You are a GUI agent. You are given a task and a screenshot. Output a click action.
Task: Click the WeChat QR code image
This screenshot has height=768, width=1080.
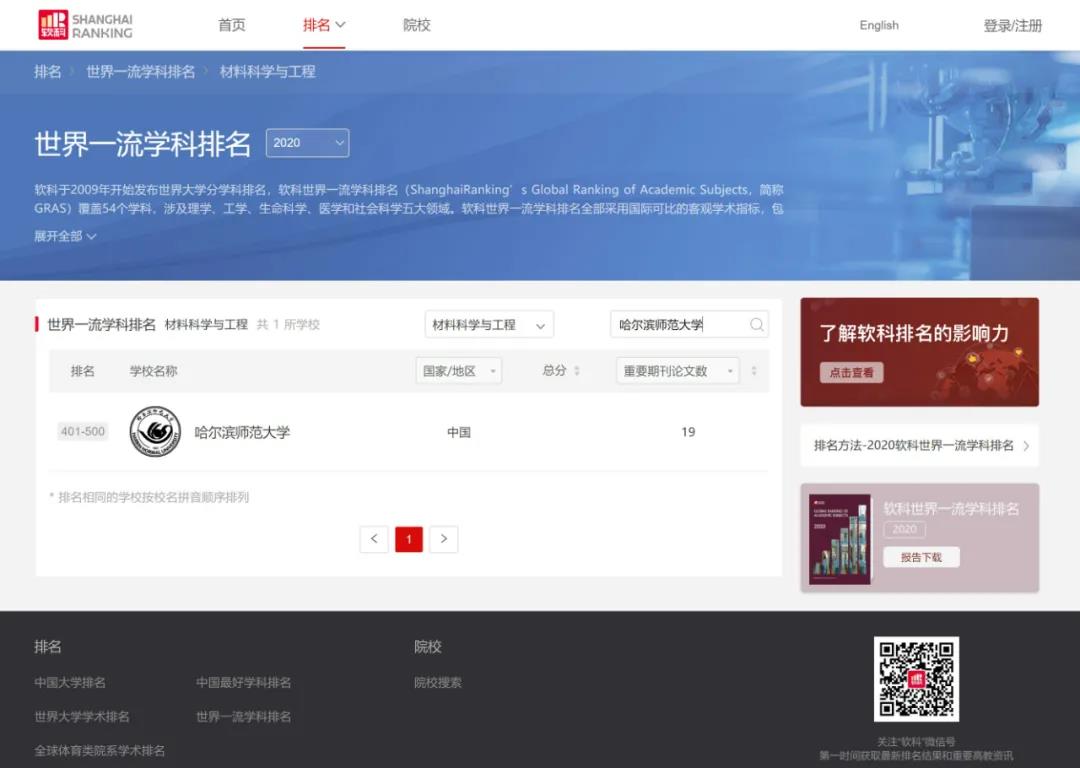916,679
